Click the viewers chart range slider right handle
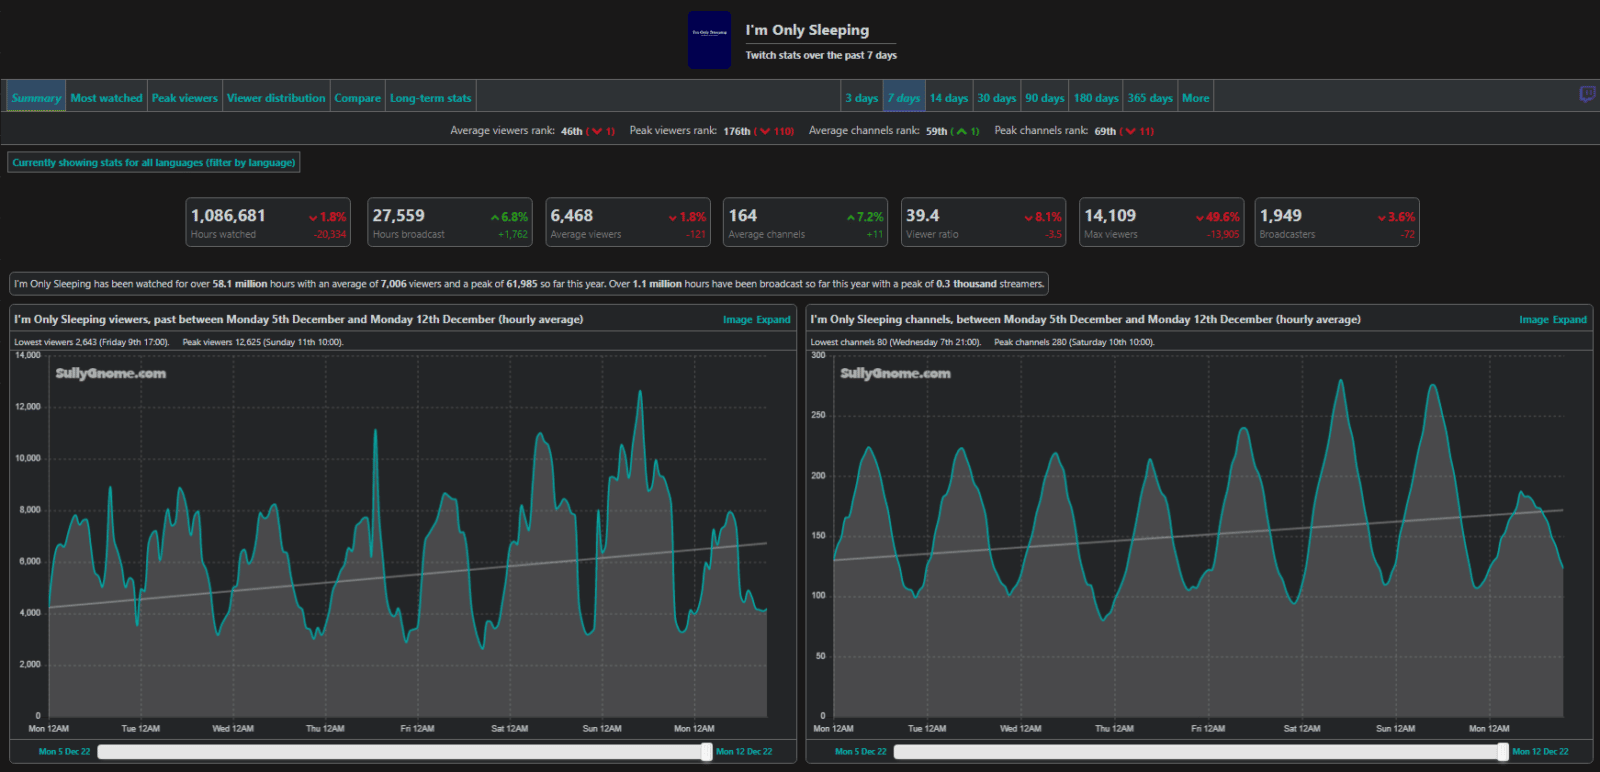Screen dimensions: 1600x772 coord(707,751)
